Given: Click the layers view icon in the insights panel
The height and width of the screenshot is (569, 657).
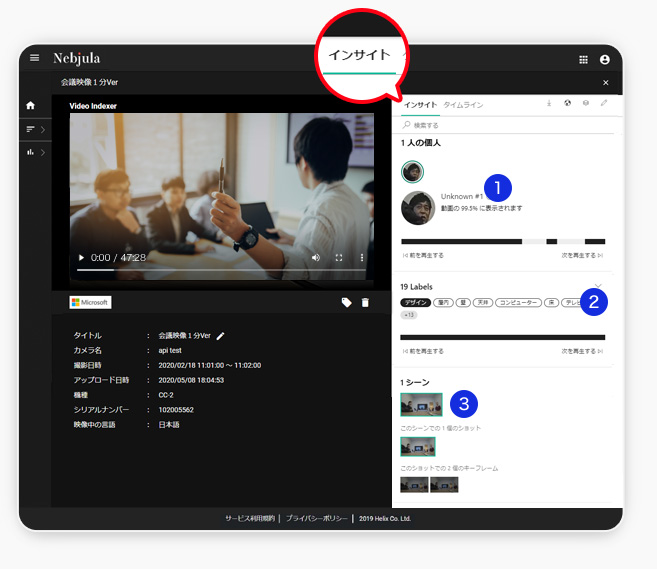Looking at the screenshot, I should [586, 103].
